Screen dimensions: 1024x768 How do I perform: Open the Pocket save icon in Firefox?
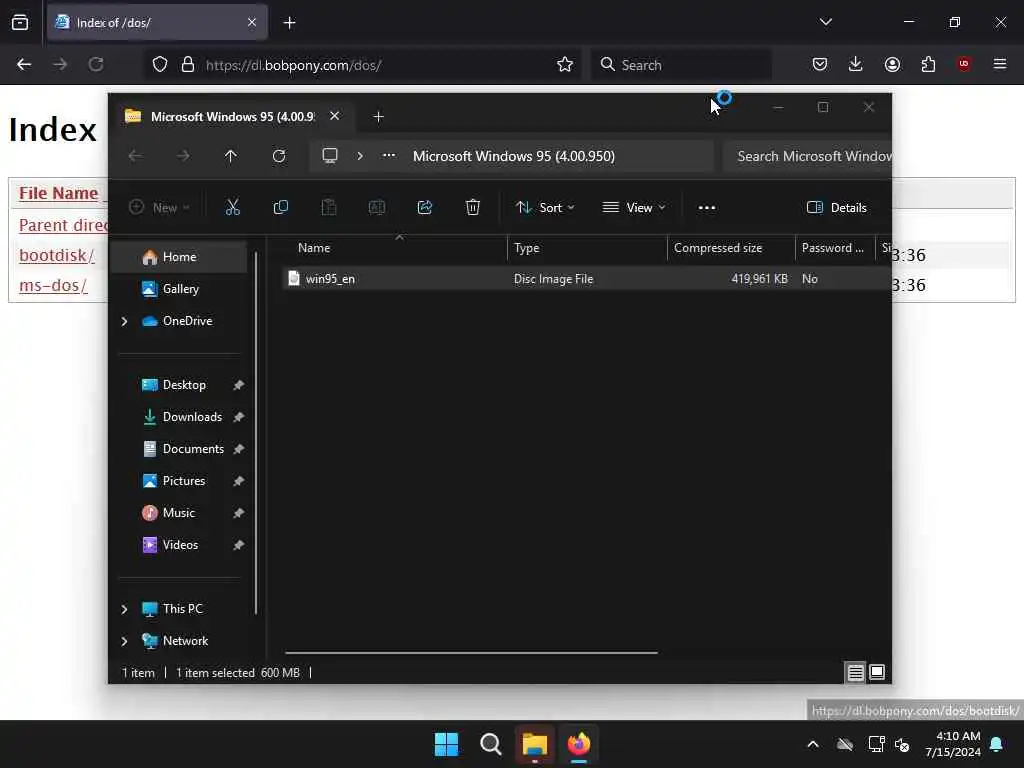[820, 64]
